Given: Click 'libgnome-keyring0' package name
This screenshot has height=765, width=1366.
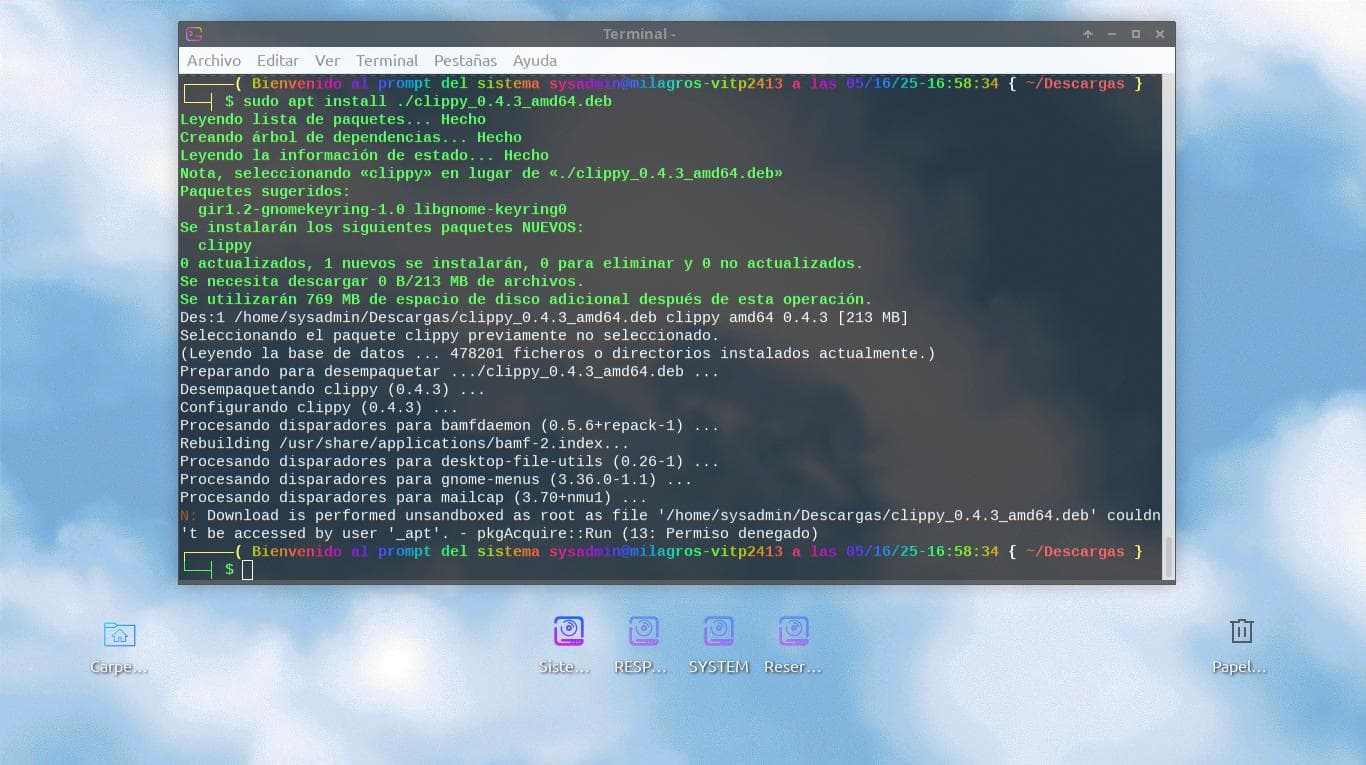Looking at the screenshot, I should pos(490,209).
